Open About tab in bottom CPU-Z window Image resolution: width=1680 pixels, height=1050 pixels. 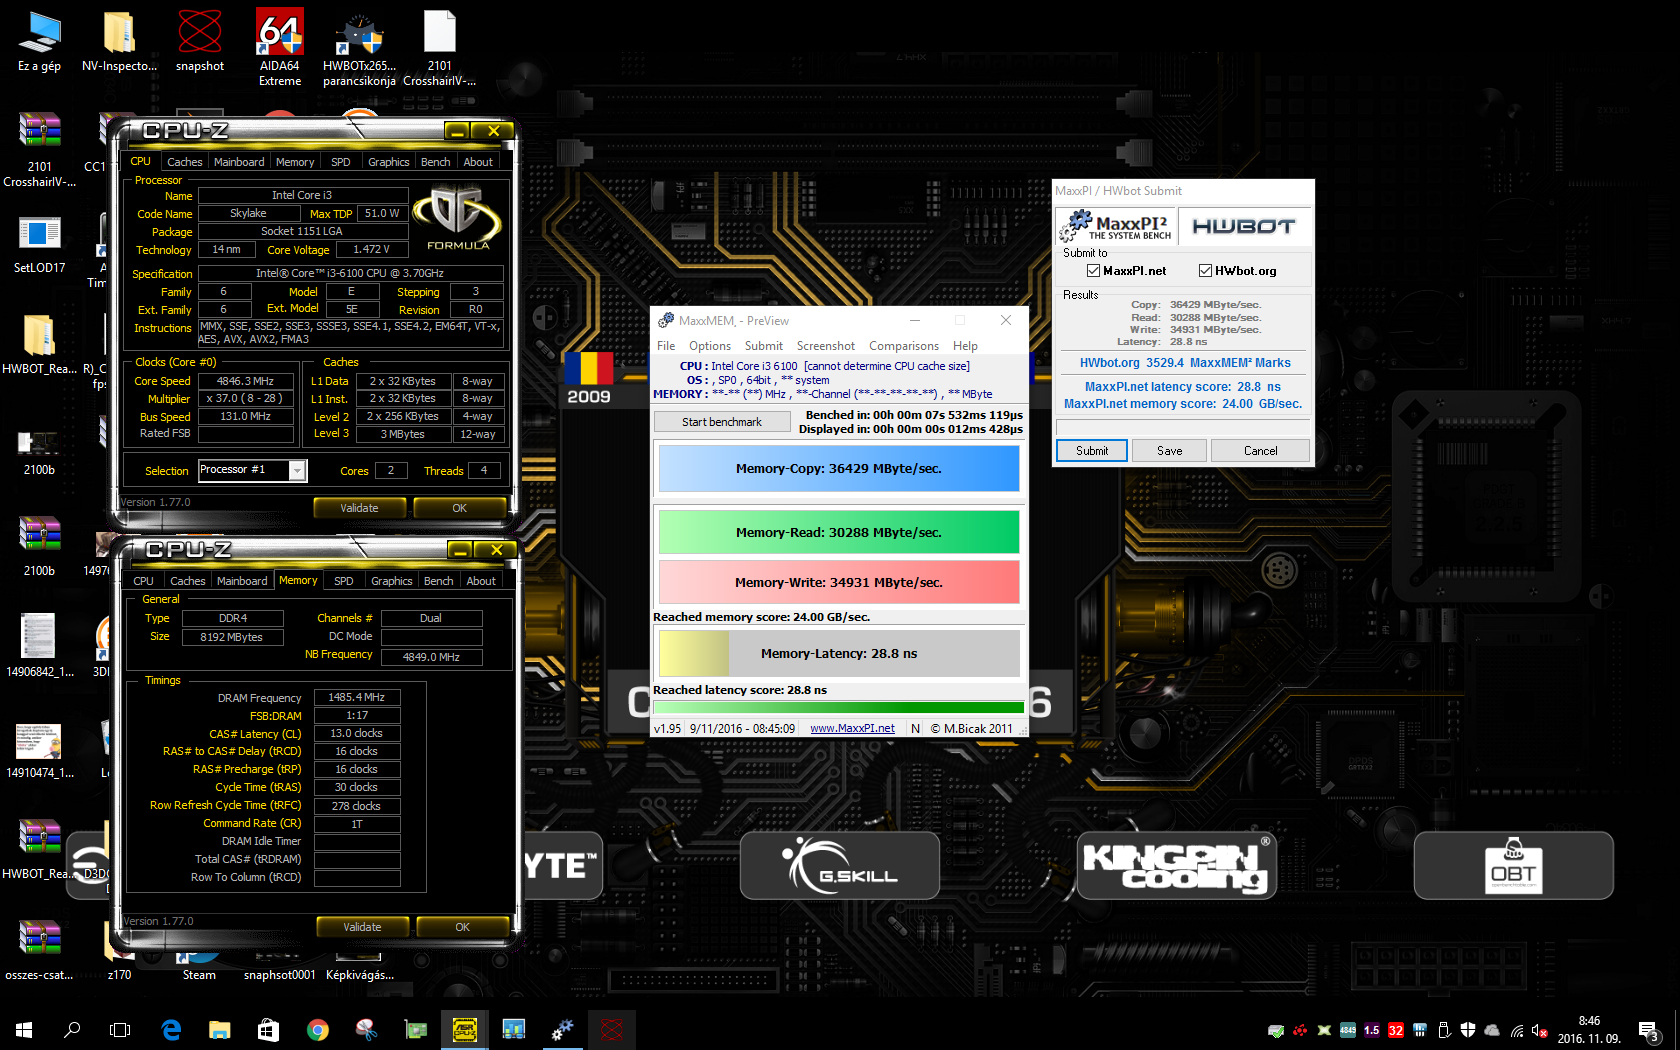point(481,581)
